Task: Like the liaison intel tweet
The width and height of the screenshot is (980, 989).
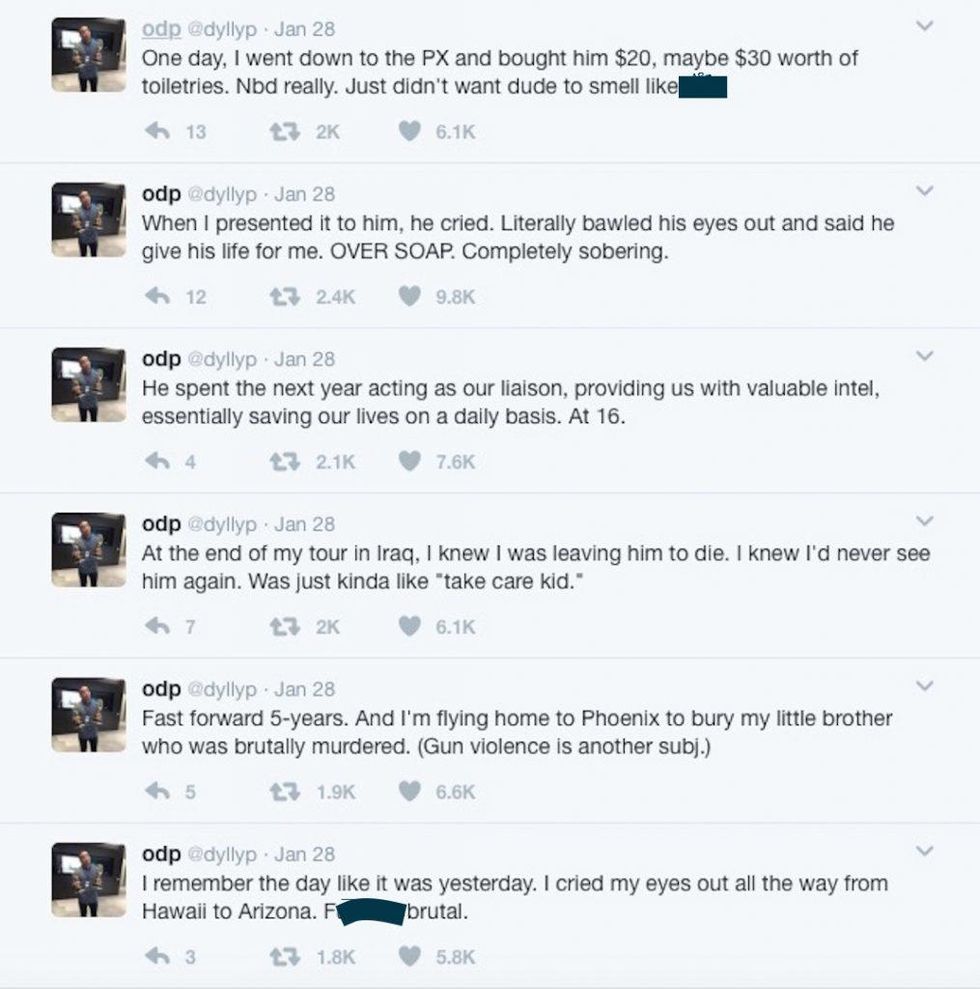Action: [409, 461]
